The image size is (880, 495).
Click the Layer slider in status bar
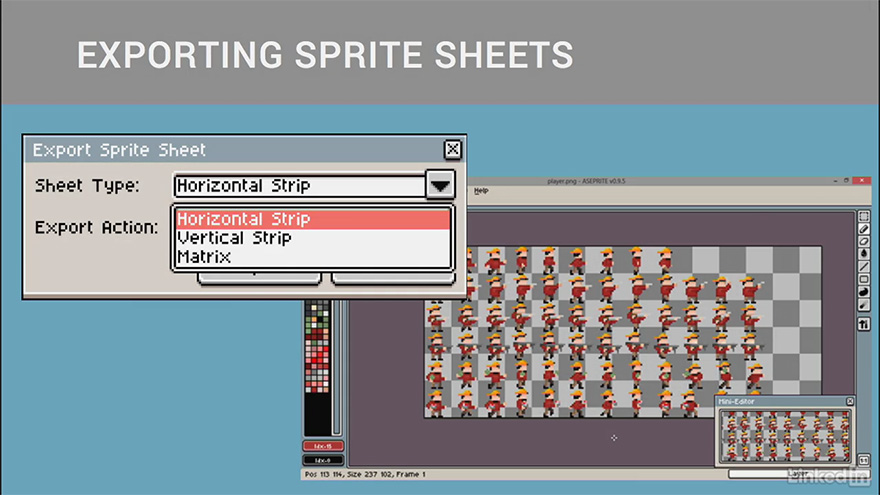tap(798, 474)
